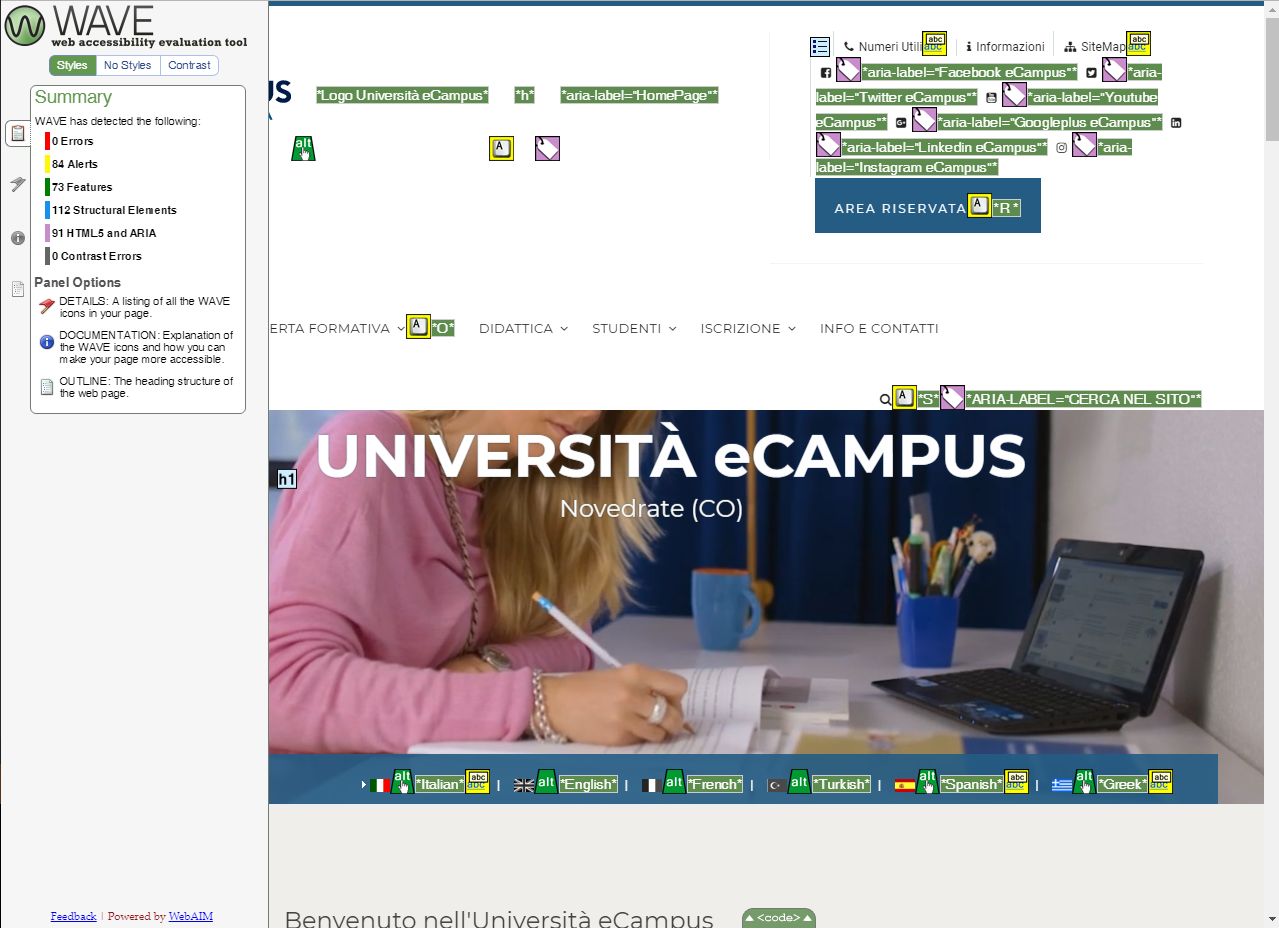Click the ARIA tag icon before Googleplus eCampus label
Screen dimensions: 1279x933
924,120
